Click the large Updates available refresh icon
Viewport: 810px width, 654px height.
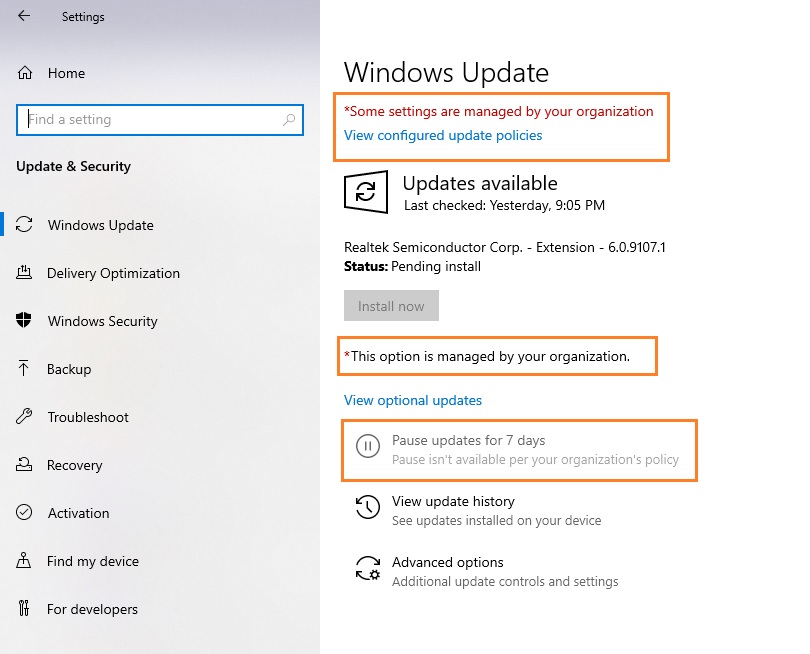click(366, 192)
